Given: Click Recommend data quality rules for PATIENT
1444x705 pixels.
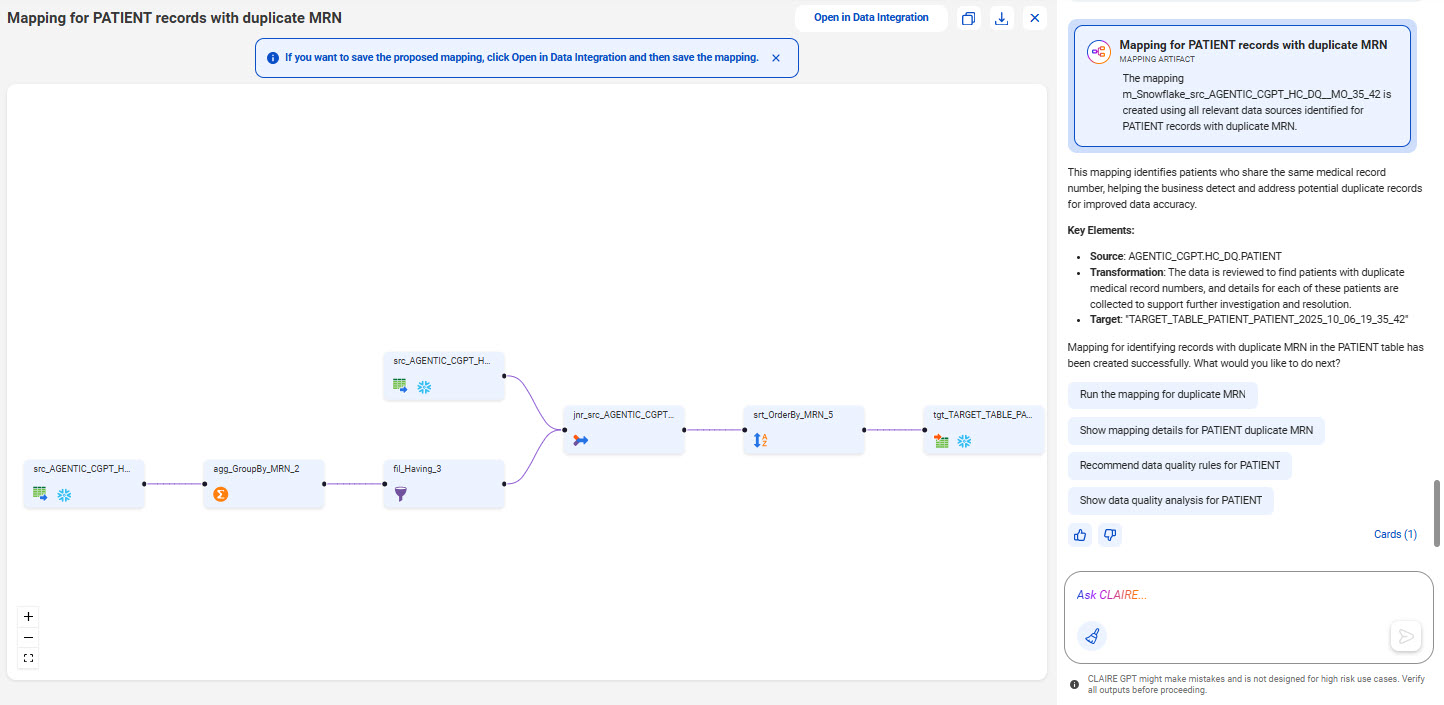Looking at the screenshot, I should (x=1180, y=465).
